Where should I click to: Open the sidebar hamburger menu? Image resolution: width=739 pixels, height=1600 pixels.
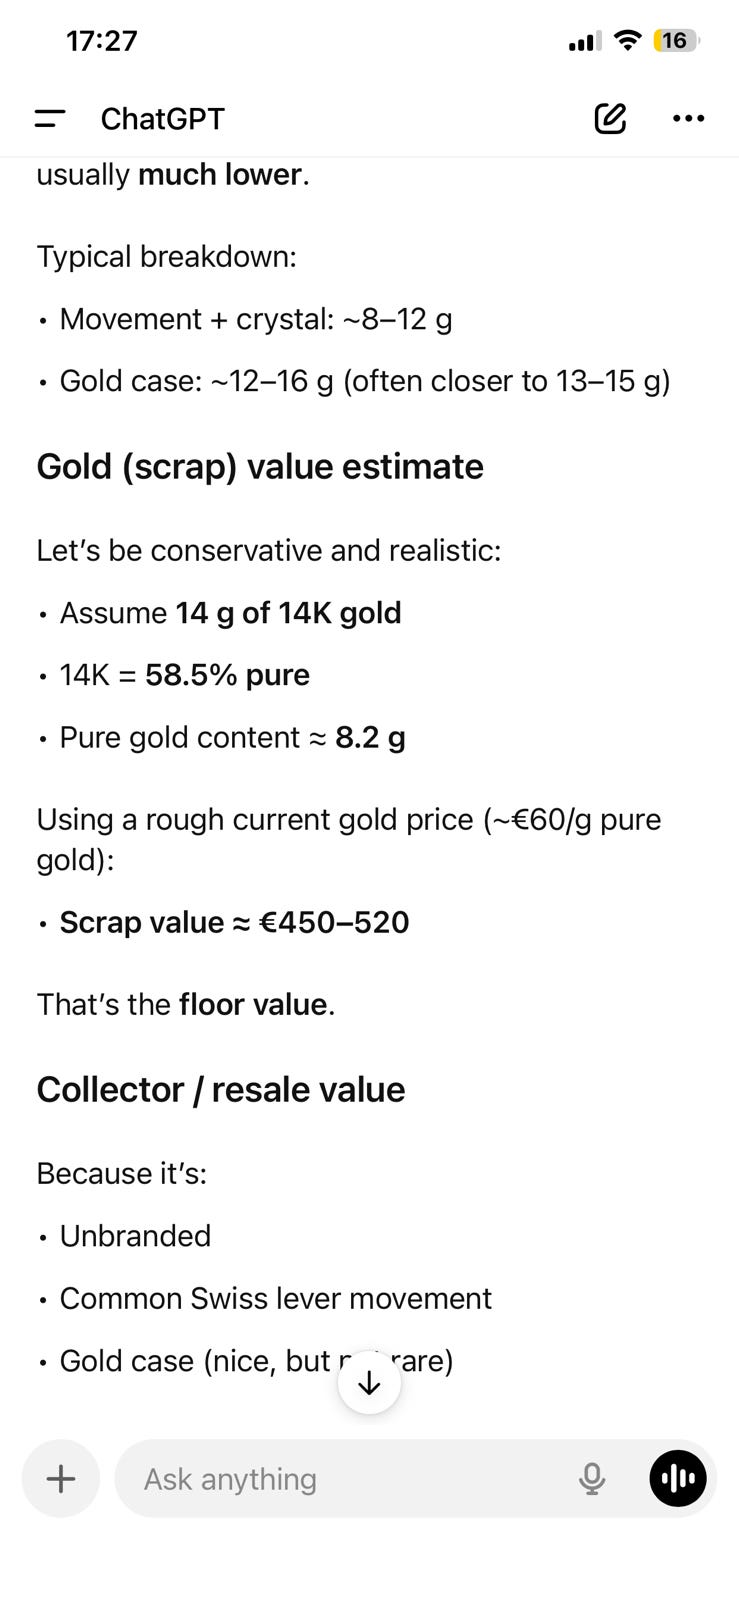[50, 118]
